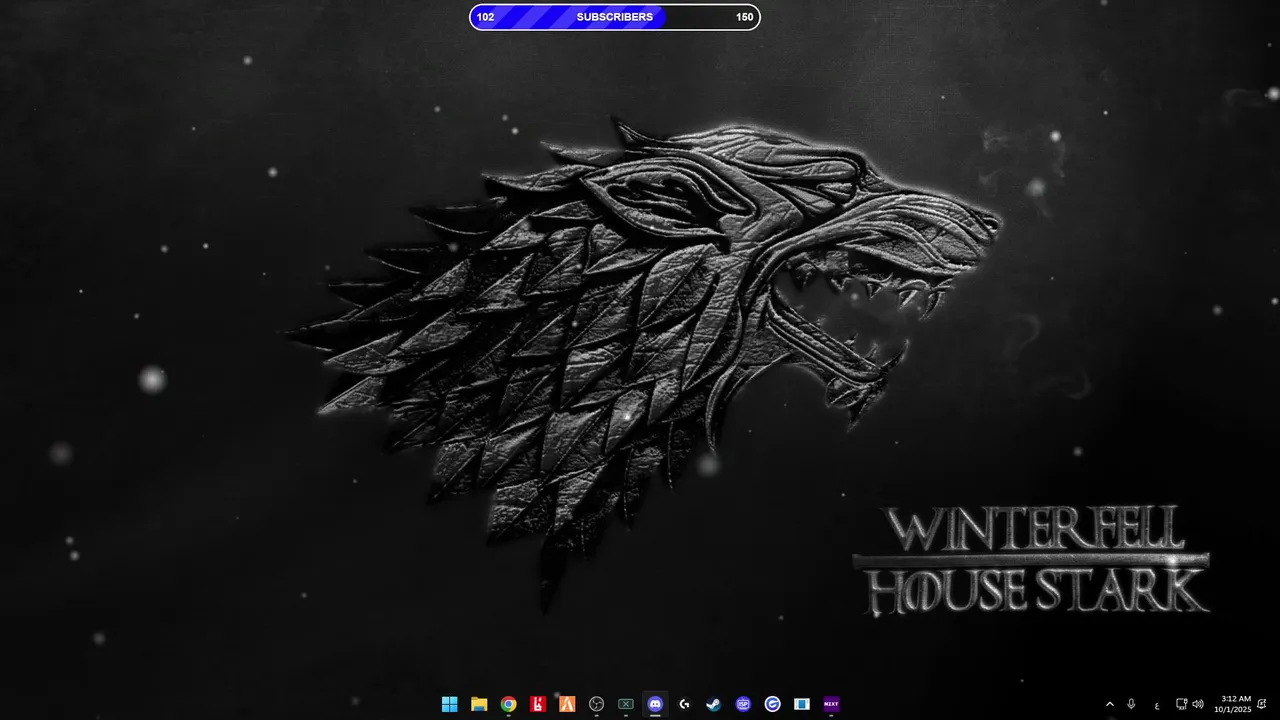
Task: Open Logitech G HUB from the taskbar
Action: click(x=684, y=704)
